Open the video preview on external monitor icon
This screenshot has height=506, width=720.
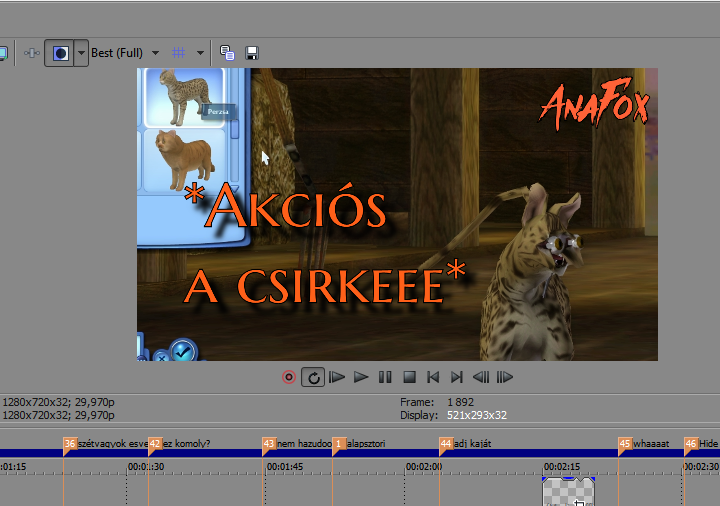pos(3,53)
